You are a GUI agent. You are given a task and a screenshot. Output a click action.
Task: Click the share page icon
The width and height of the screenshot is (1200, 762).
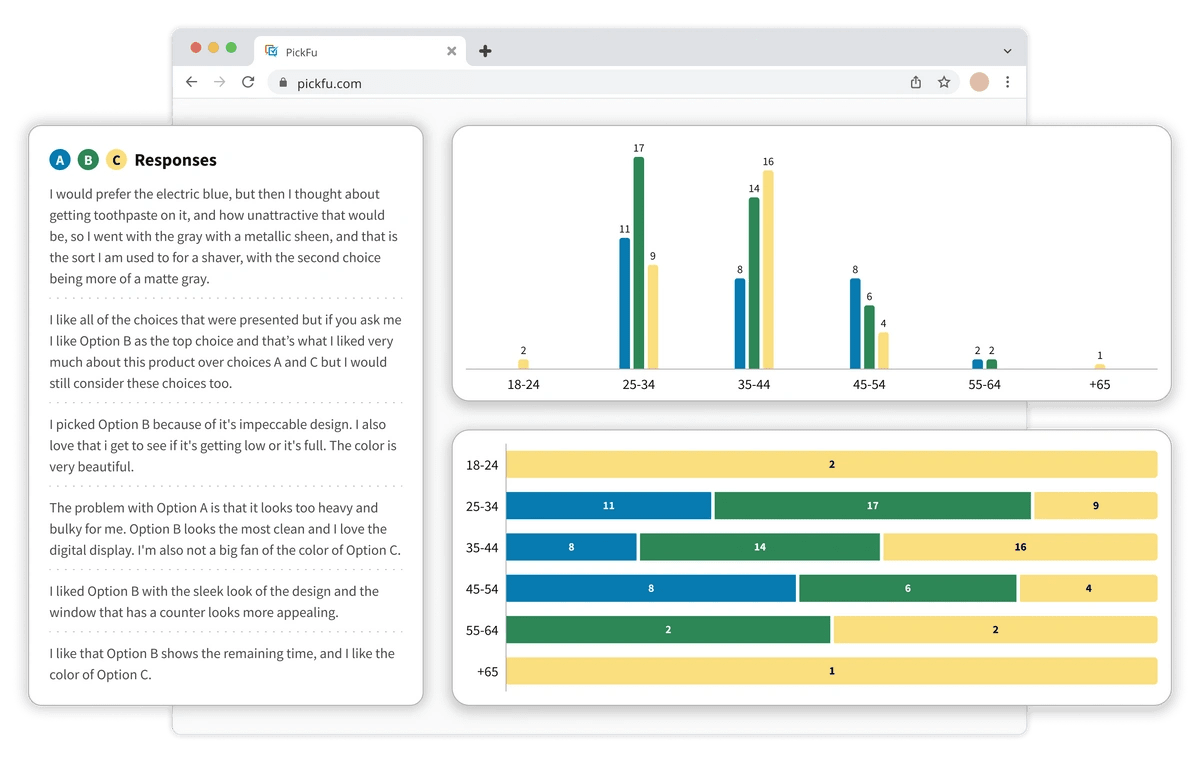coord(915,83)
